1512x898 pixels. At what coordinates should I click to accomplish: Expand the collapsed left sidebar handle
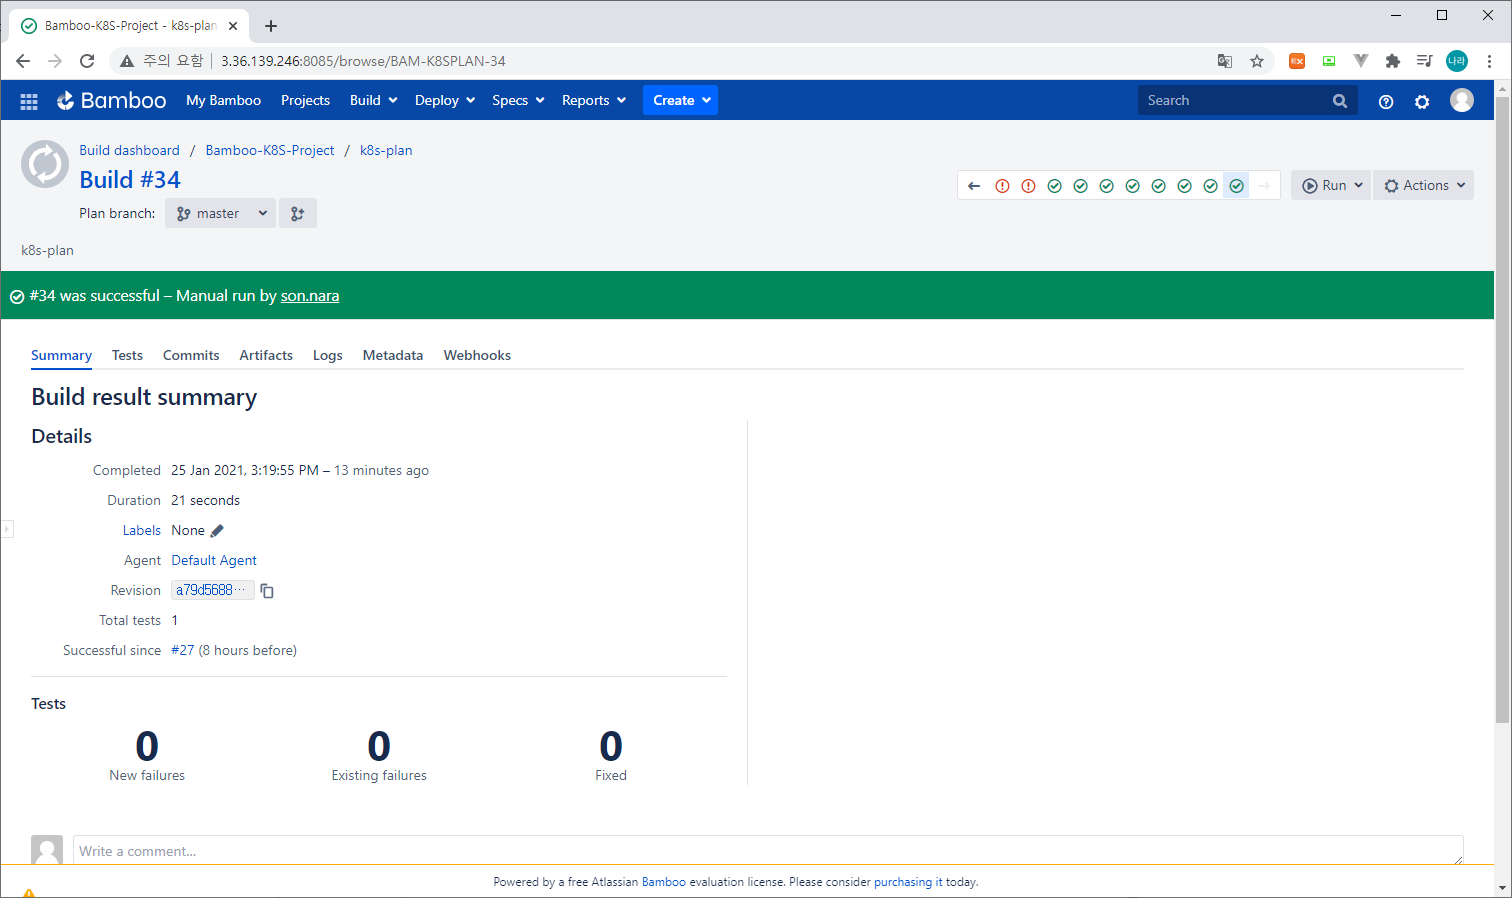pyautogui.click(x=7, y=529)
